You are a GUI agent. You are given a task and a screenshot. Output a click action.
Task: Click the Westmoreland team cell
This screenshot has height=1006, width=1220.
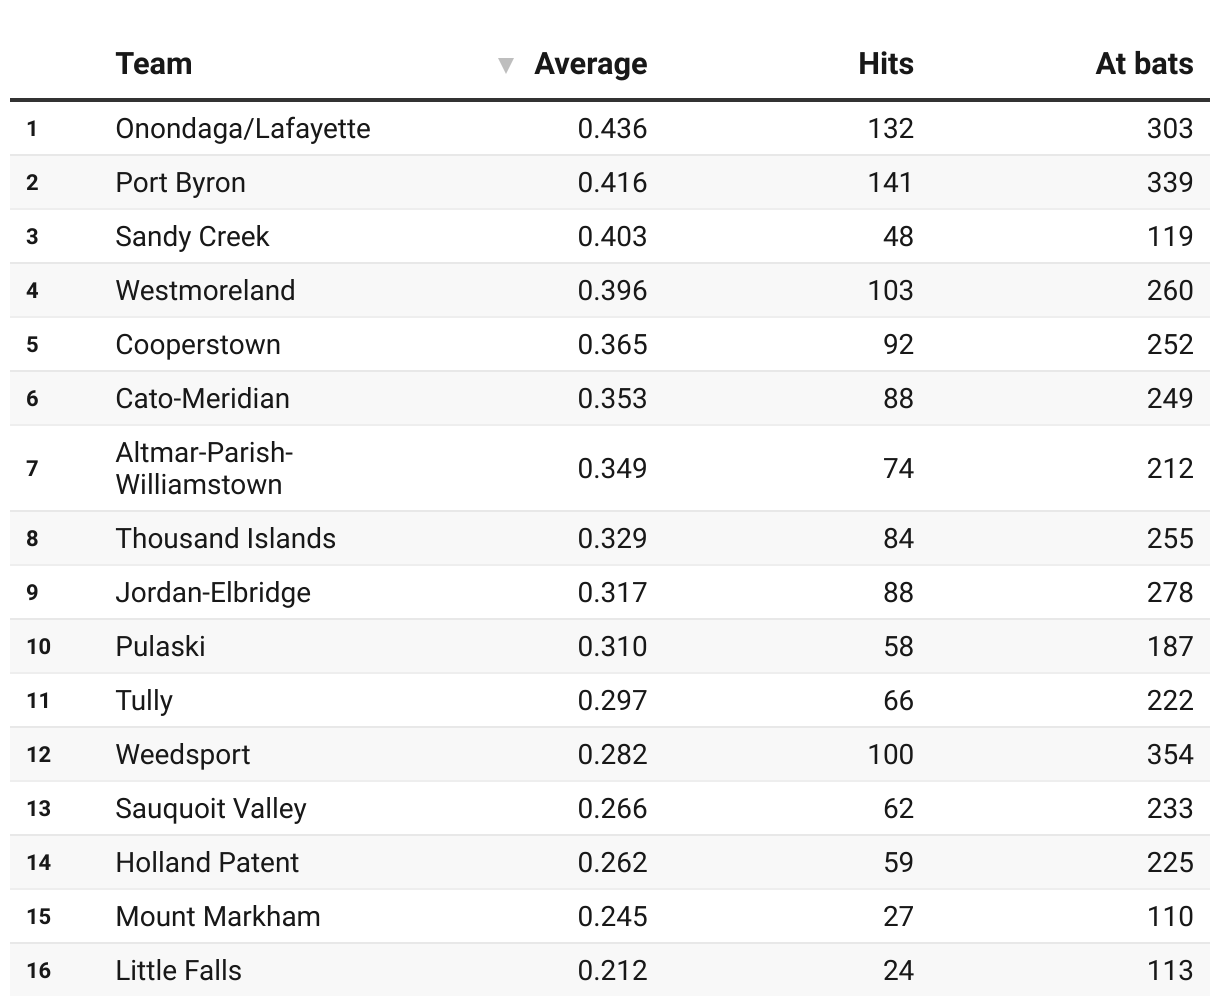point(205,291)
